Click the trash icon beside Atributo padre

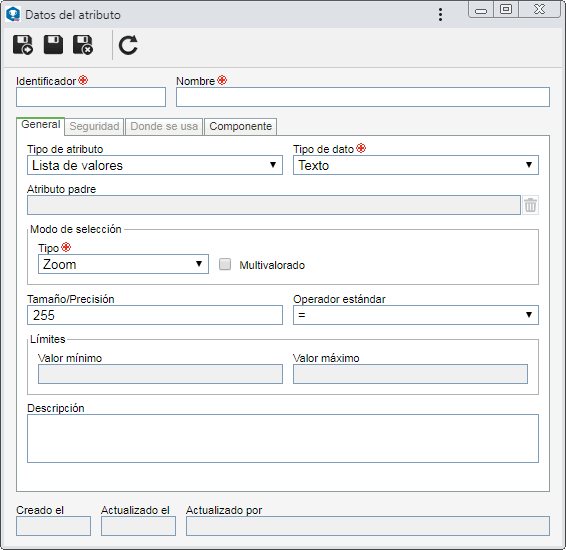[530, 205]
